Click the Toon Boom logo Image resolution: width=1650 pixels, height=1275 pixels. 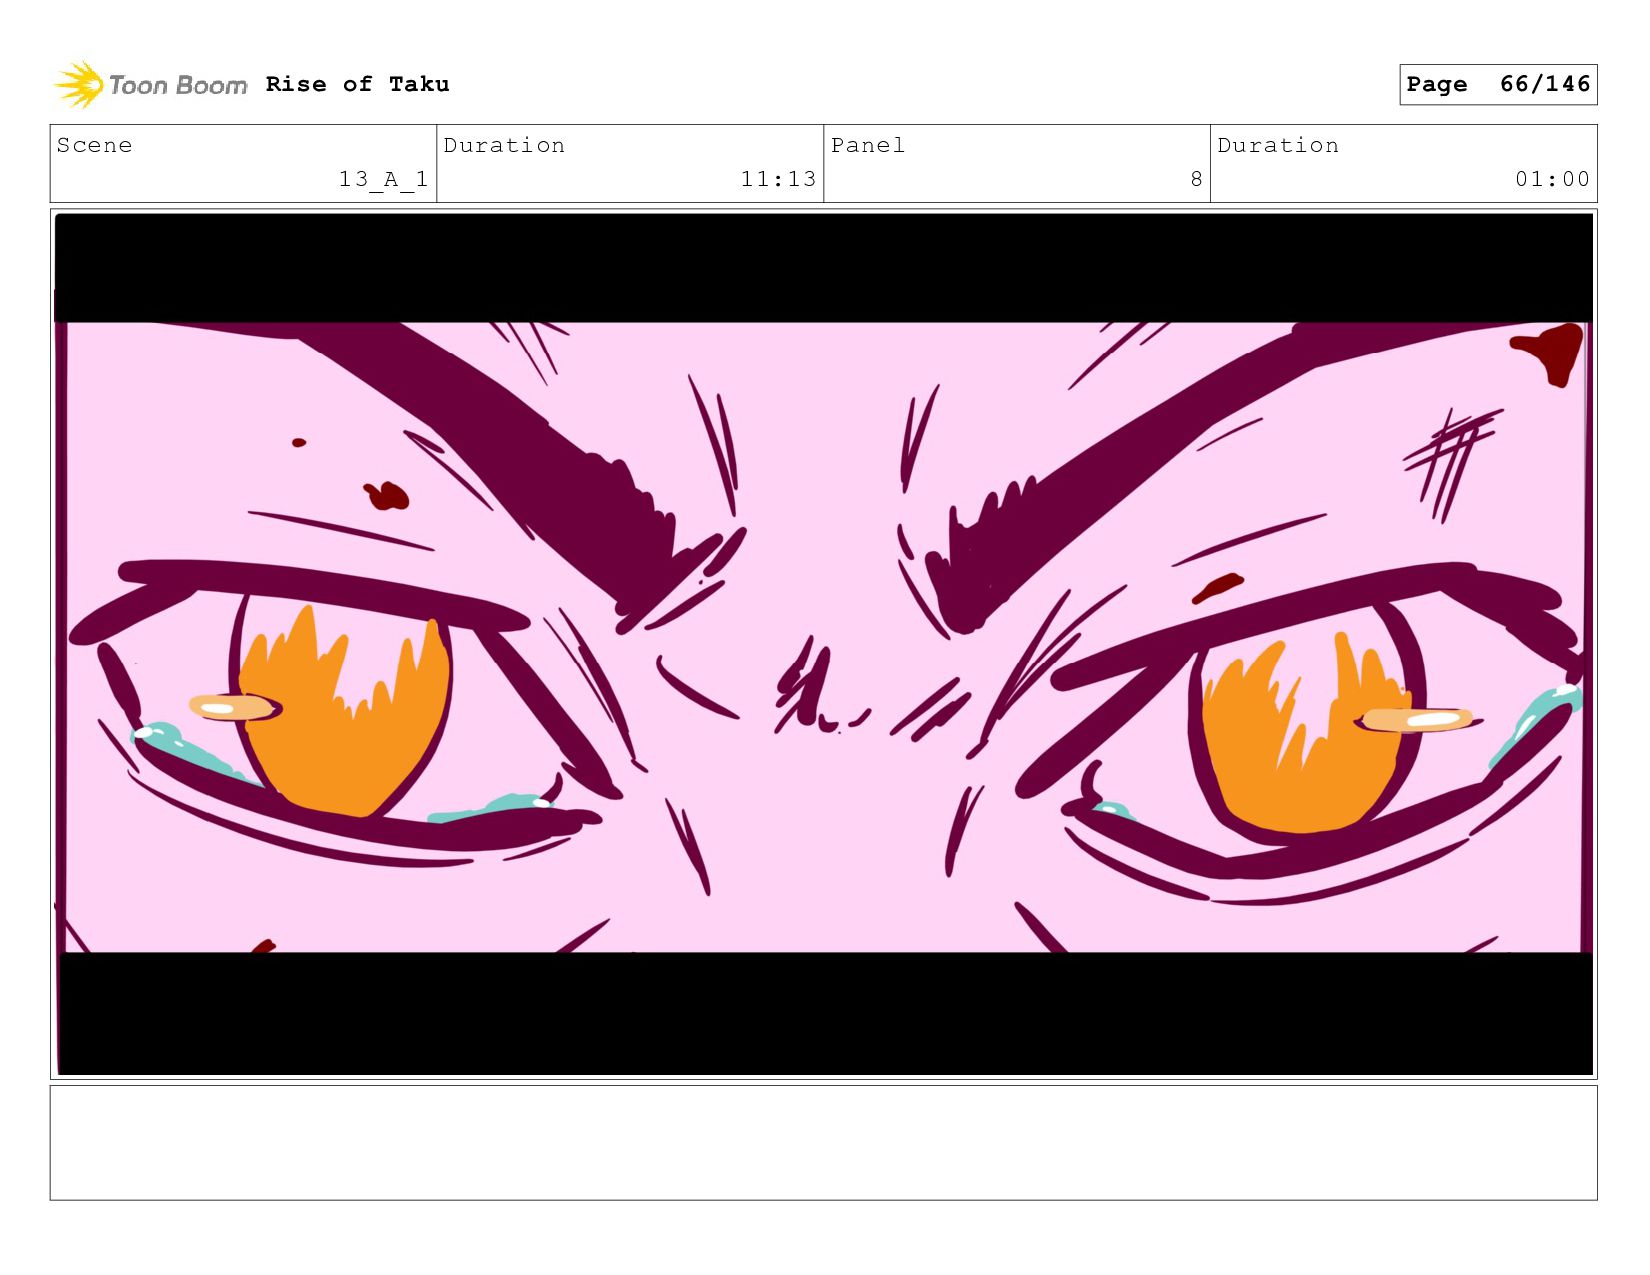pos(150,85)
